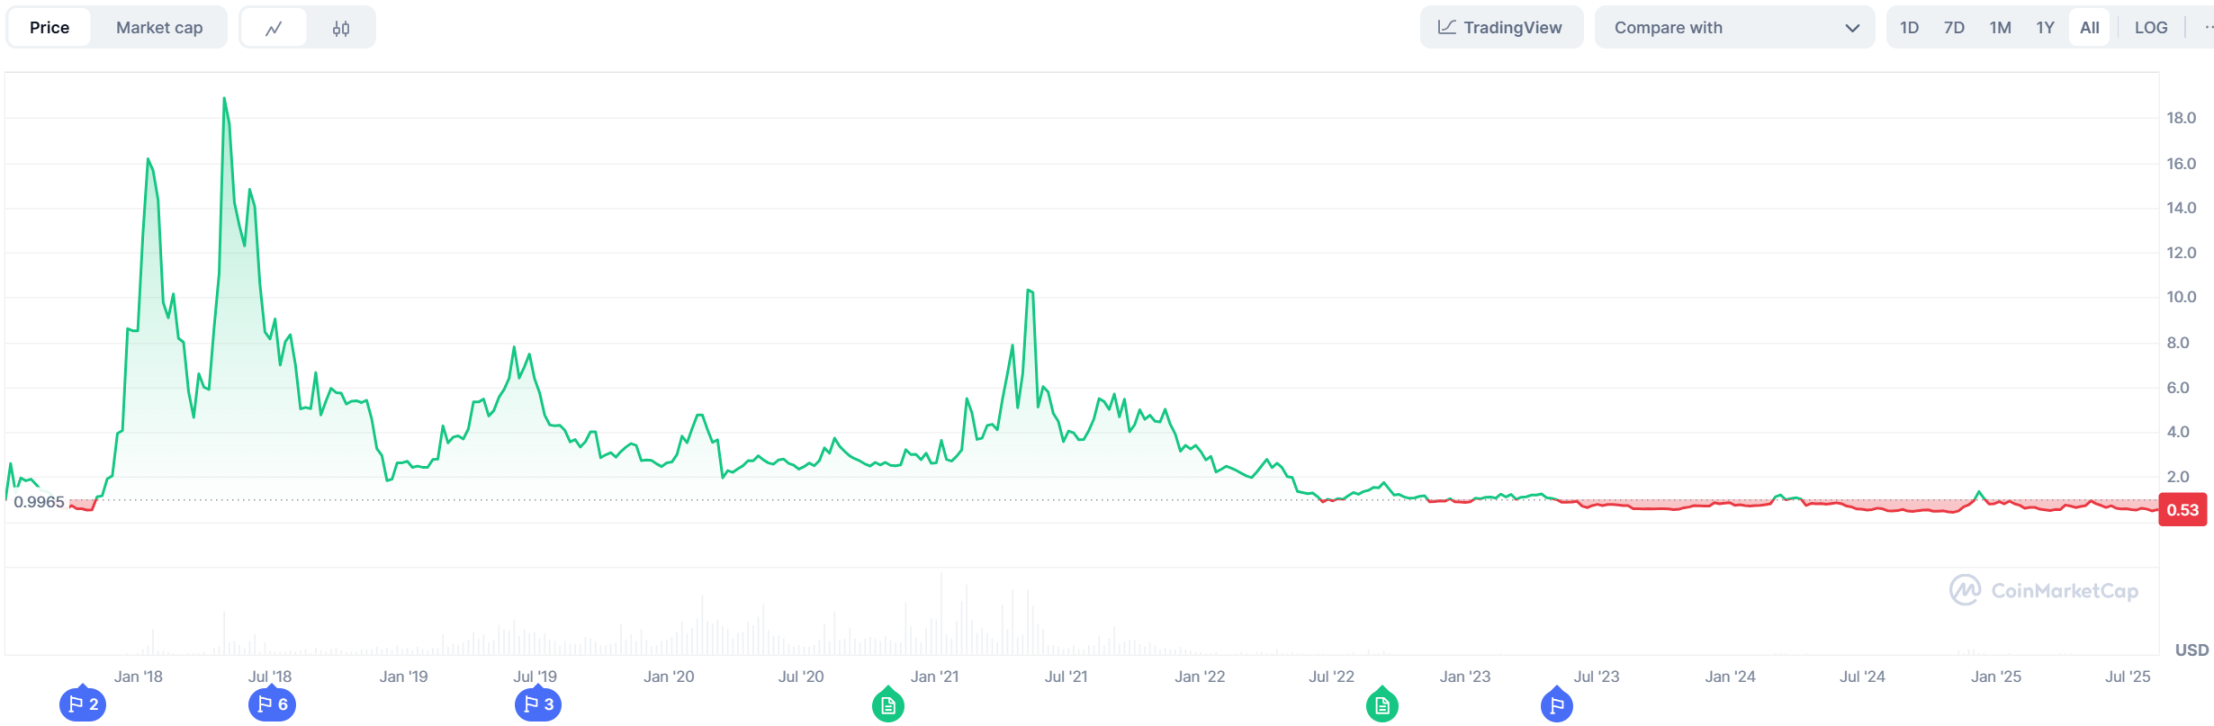Open green document marker before Jan '21
This screenshot has height=726, width=2214.
tap(888, 706)
